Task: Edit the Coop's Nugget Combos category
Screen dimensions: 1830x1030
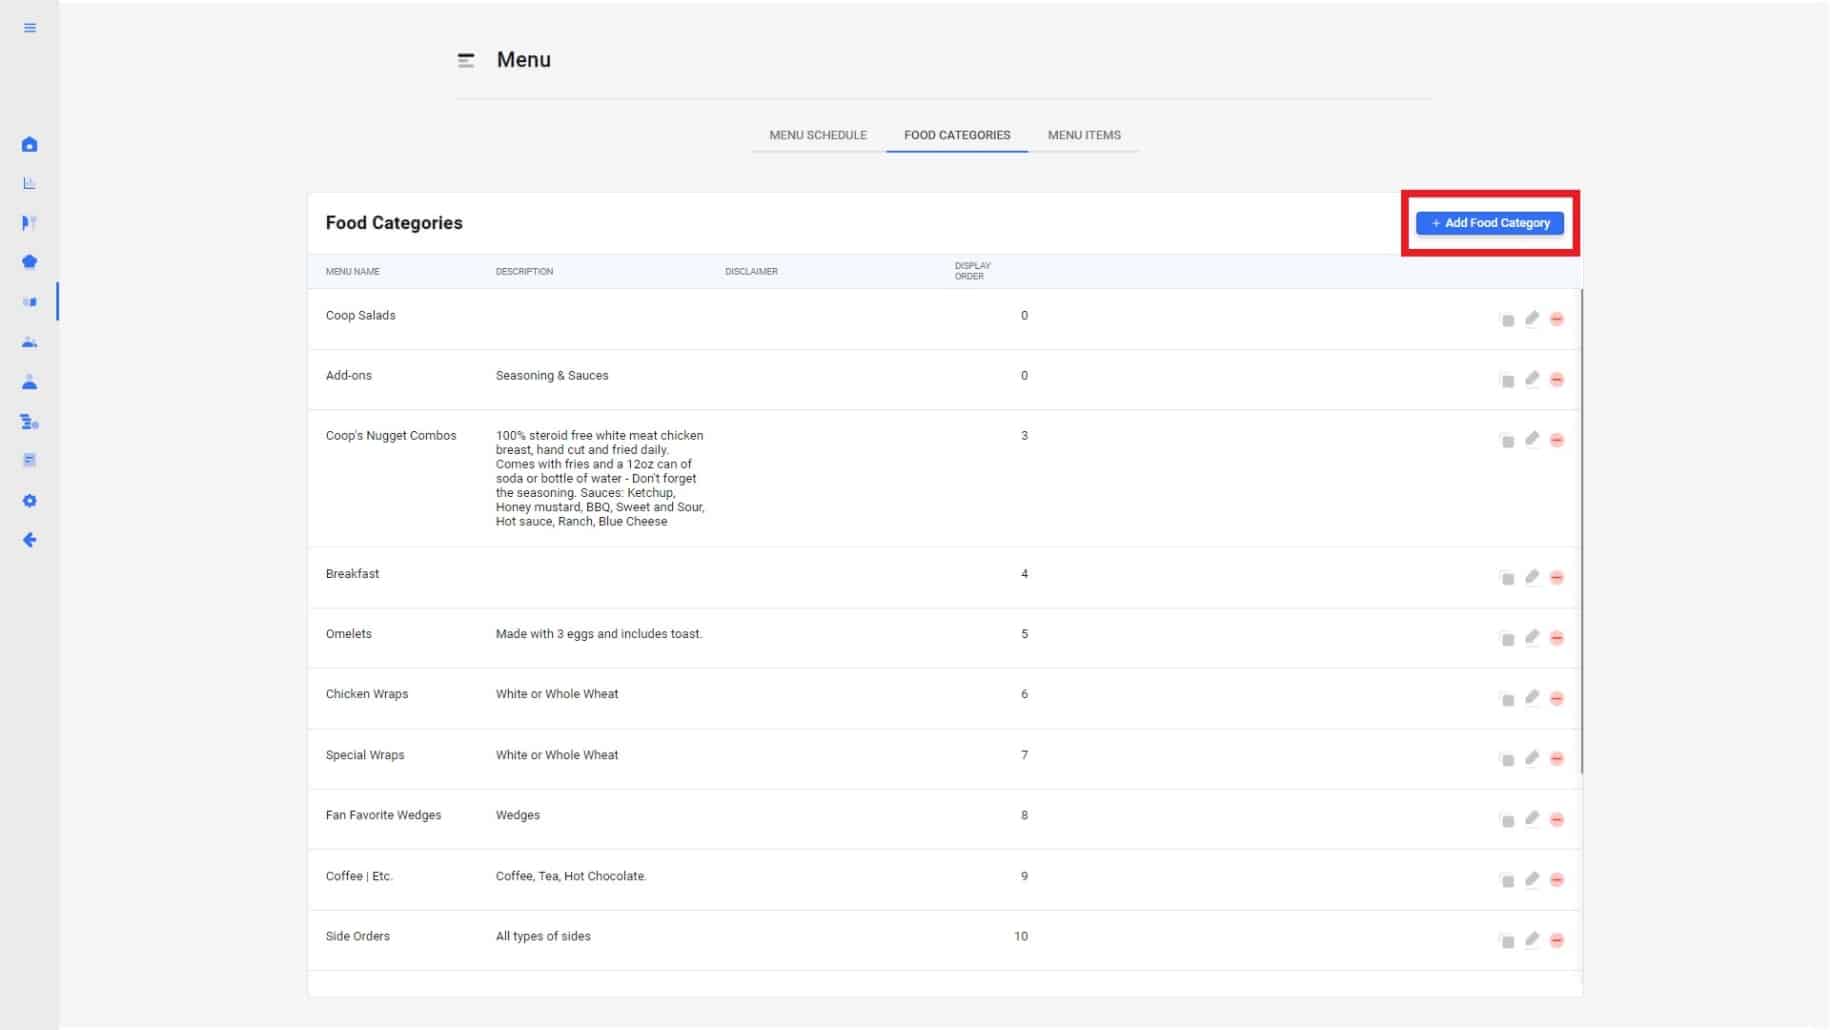Action: pyautogui.click(x=1532, y=439)
